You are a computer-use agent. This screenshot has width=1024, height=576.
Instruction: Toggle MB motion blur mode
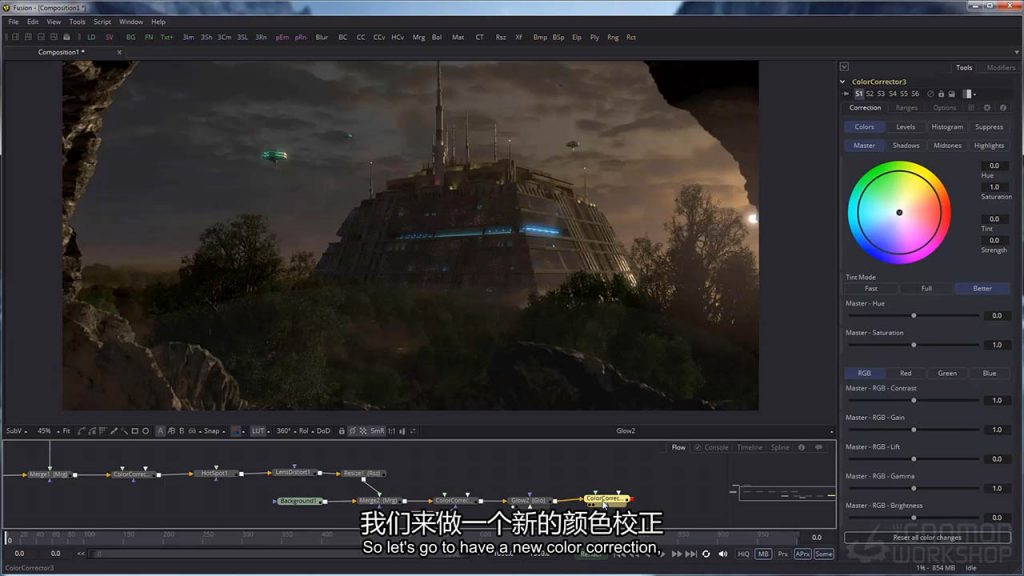coord(763,554)
